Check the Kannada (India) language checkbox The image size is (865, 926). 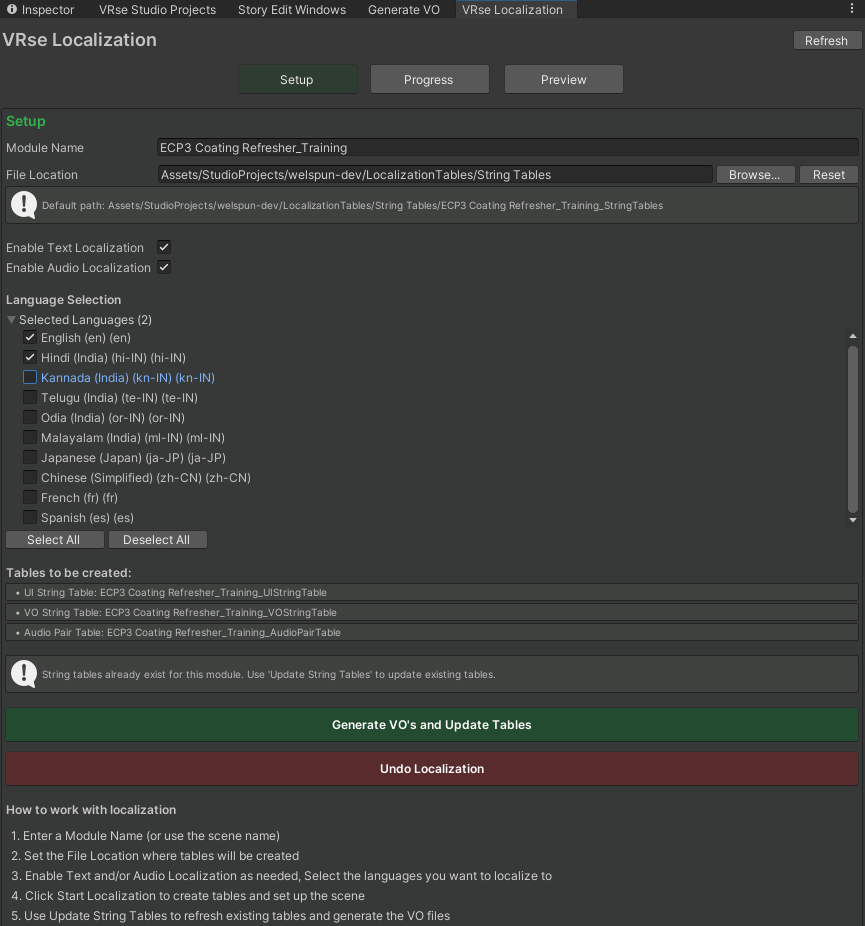30,377
